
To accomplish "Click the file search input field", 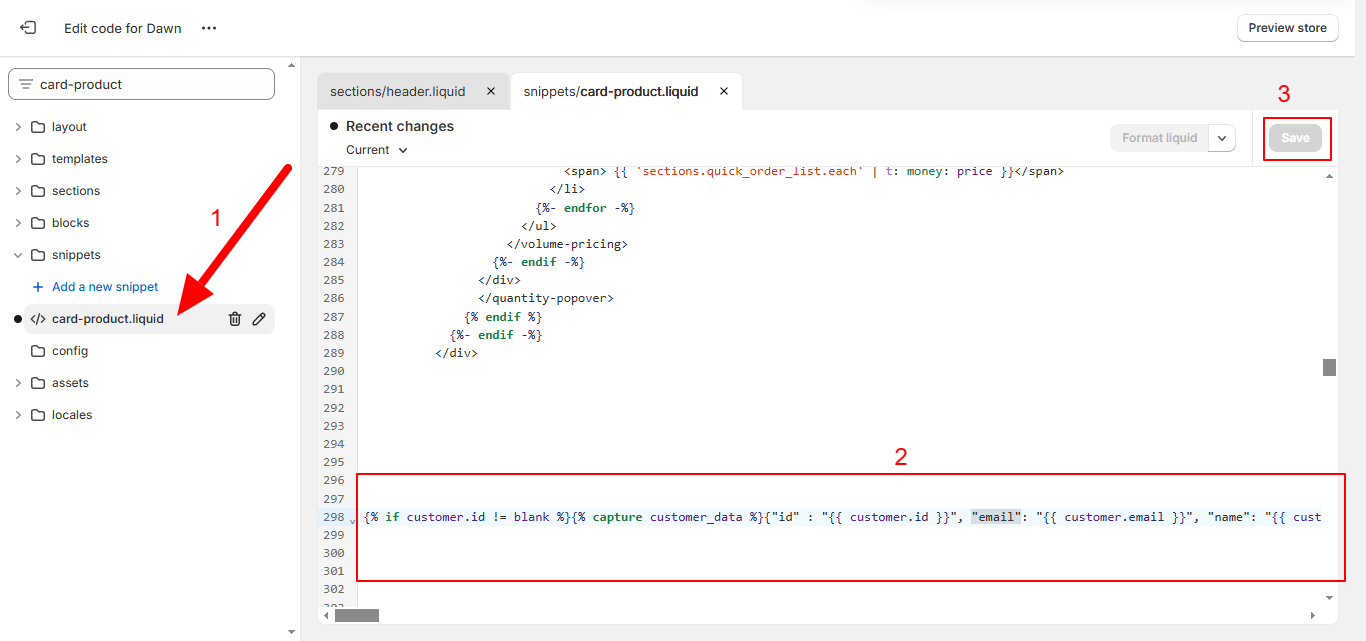I will tap(150, 85).
